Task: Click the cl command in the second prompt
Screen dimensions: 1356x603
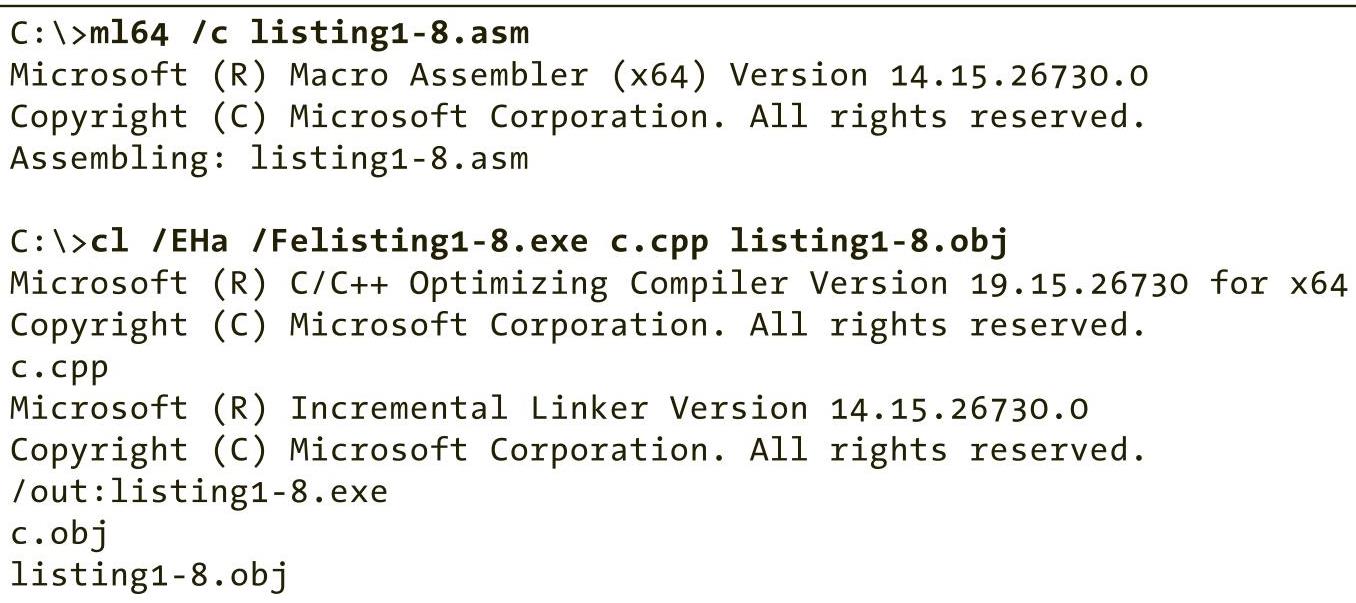Action: click(x=109, y=242)
